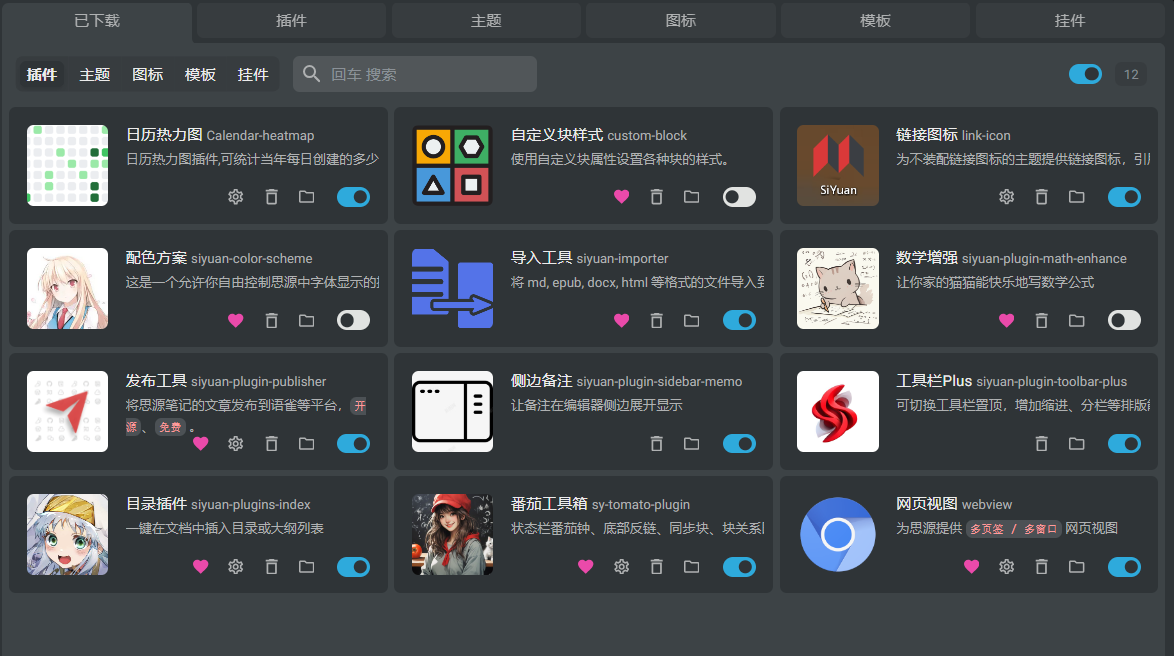Open the 挂件 top tab
The height and width of the screenshot is (656, 1174).
[x=1070, y=20]
